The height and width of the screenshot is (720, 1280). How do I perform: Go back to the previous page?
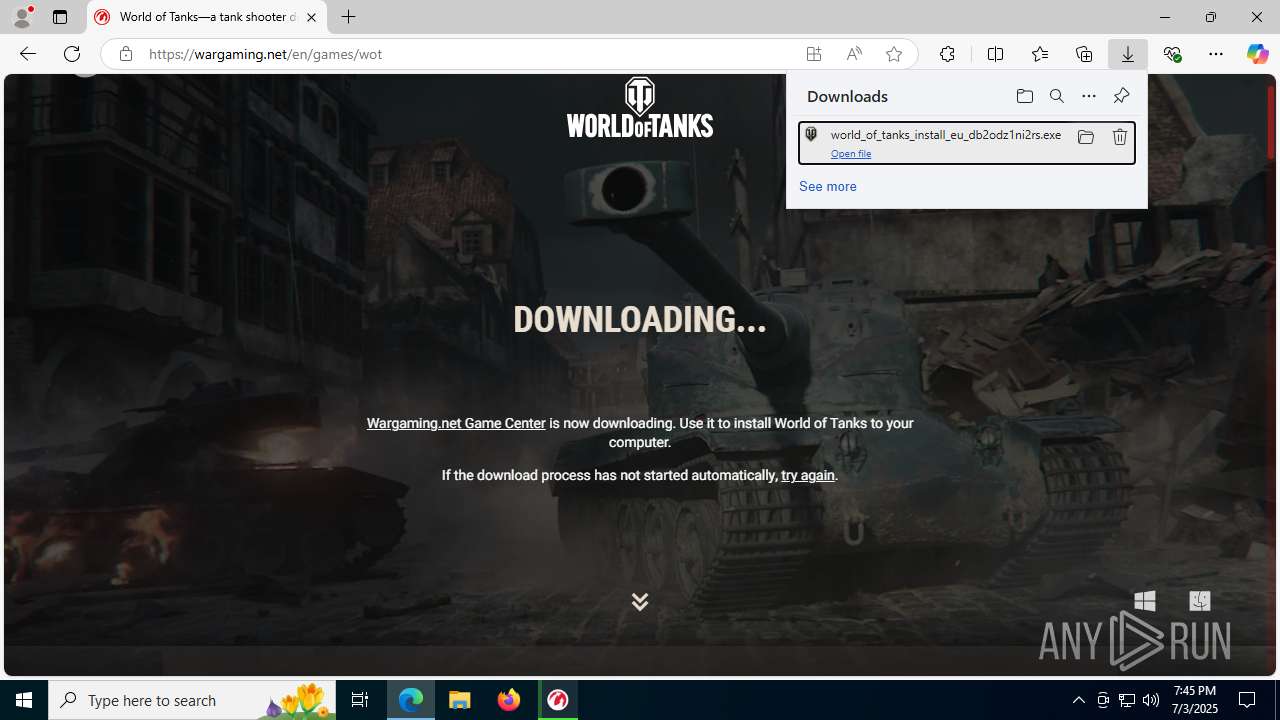click(x=28, y=54)
